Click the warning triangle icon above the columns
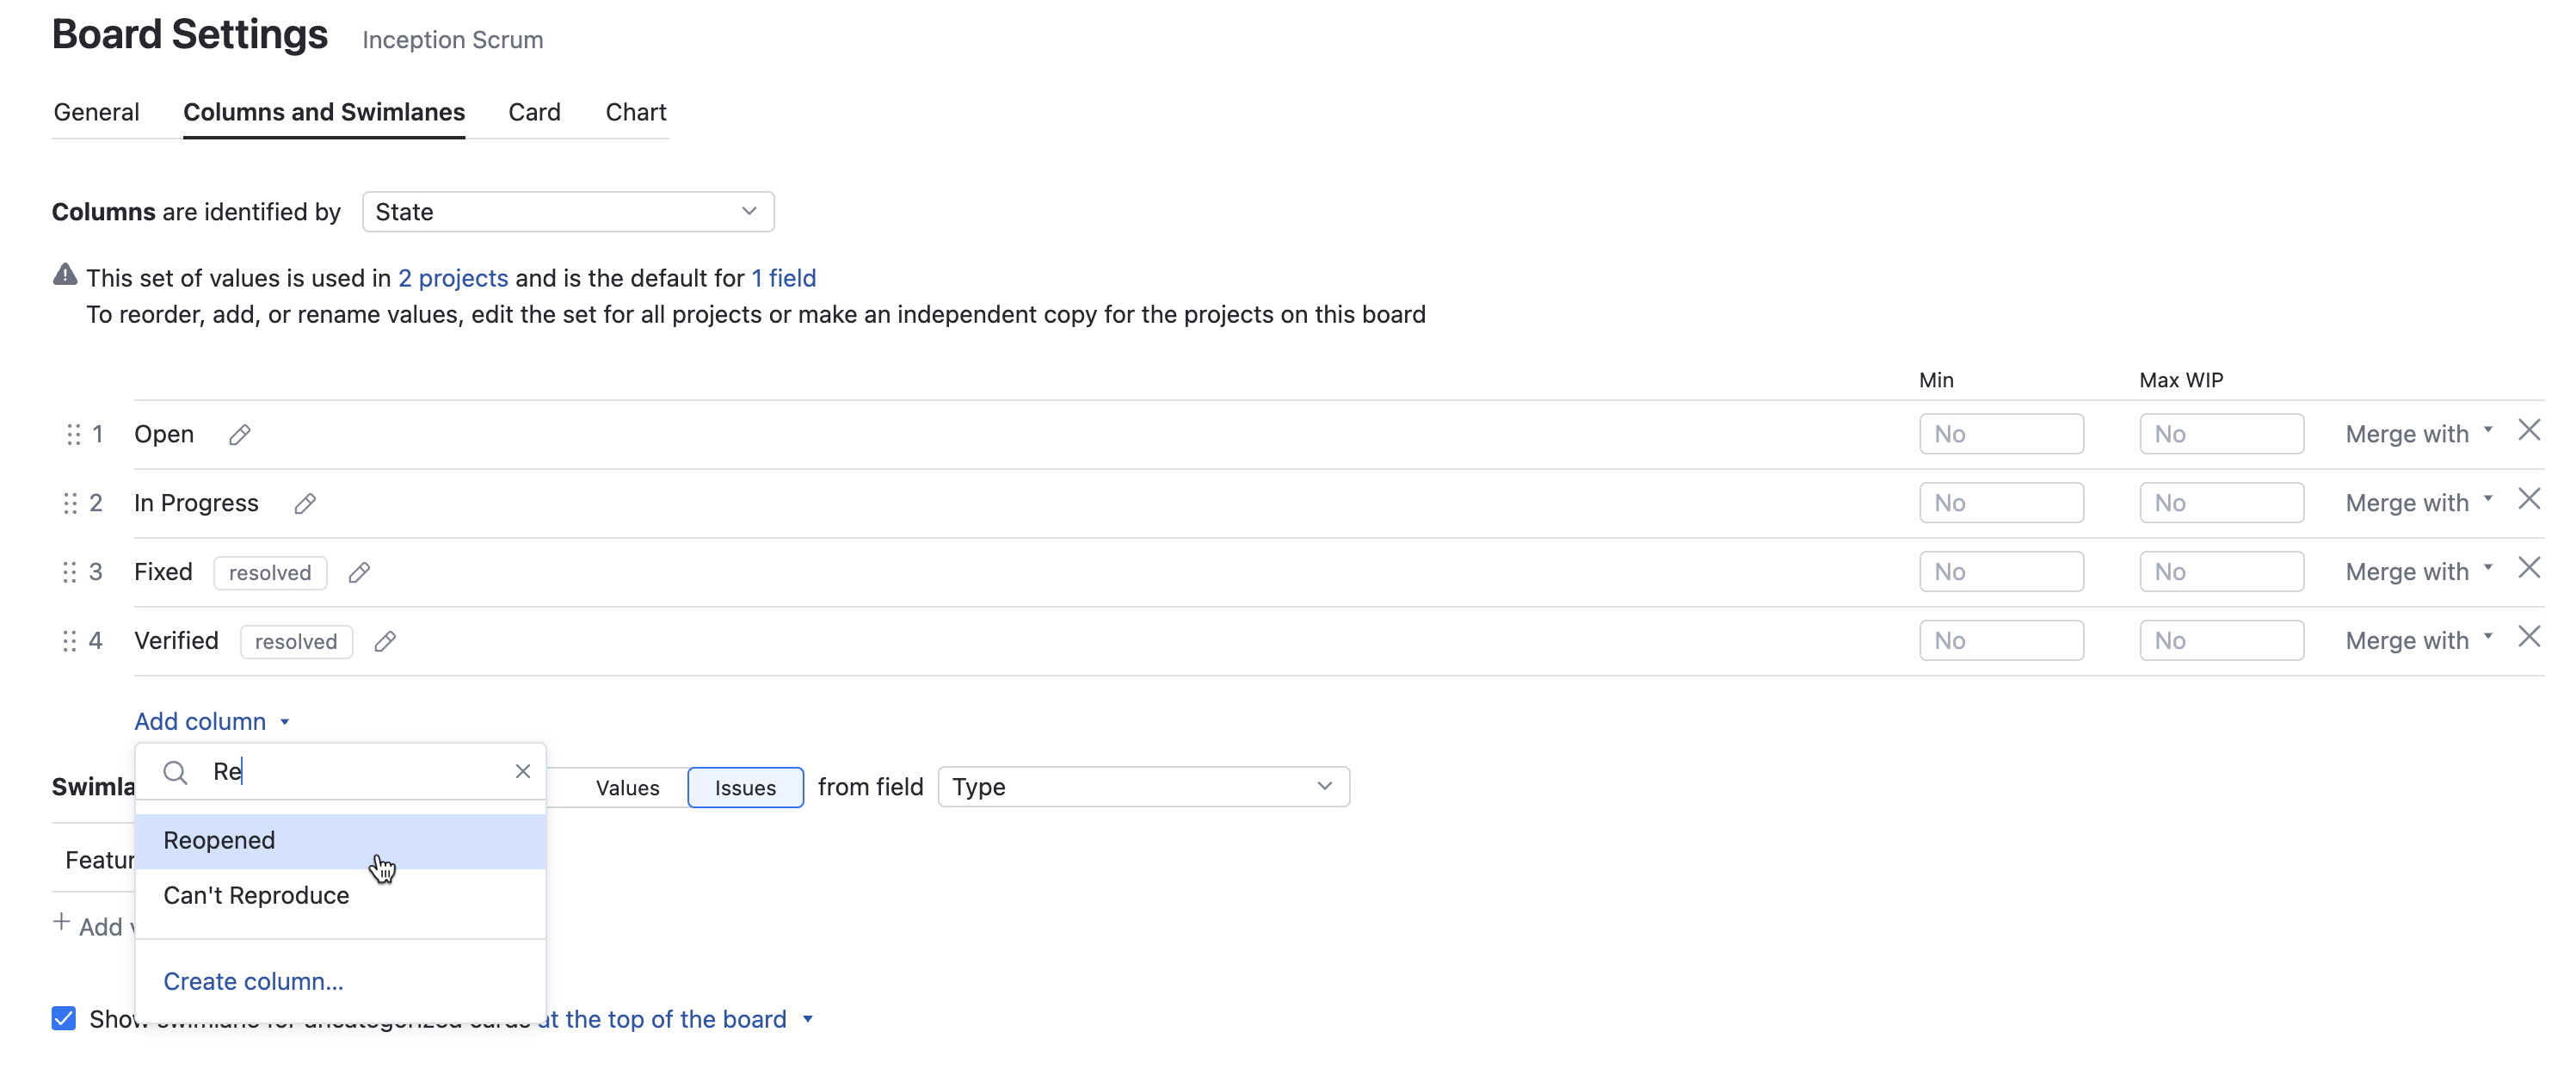2576x1069 pixels. (64, 274)
